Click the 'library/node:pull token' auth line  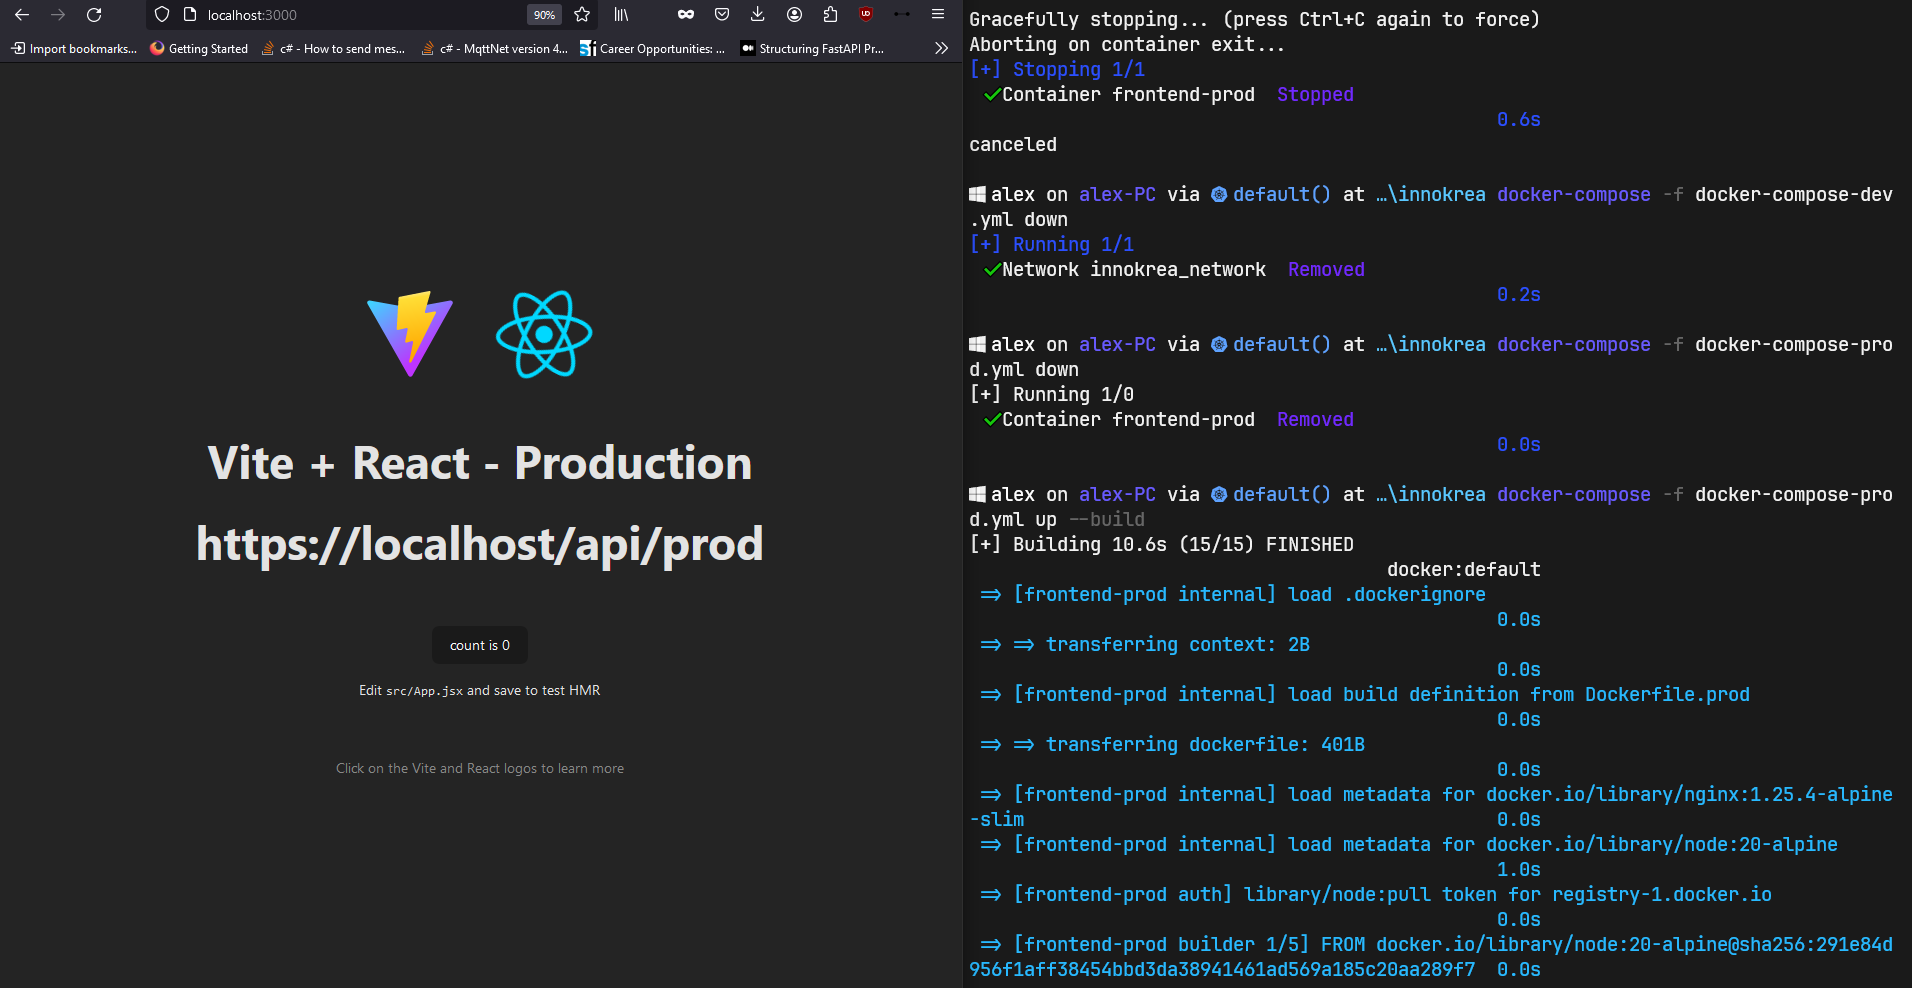(x=1376, y=894)
